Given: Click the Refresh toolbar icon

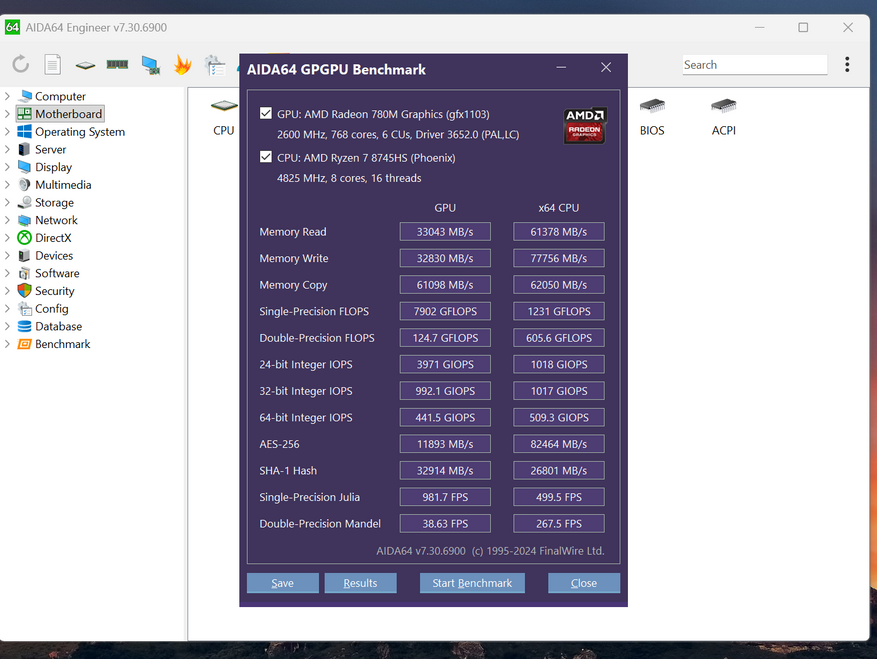Looking at the screenshot, I should (x=21, y=64).
